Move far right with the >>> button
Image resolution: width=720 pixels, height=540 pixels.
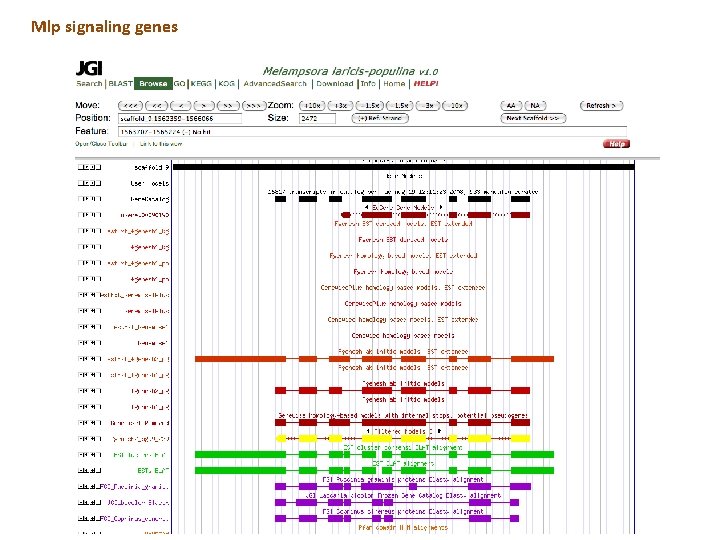(x=254, y=106)
